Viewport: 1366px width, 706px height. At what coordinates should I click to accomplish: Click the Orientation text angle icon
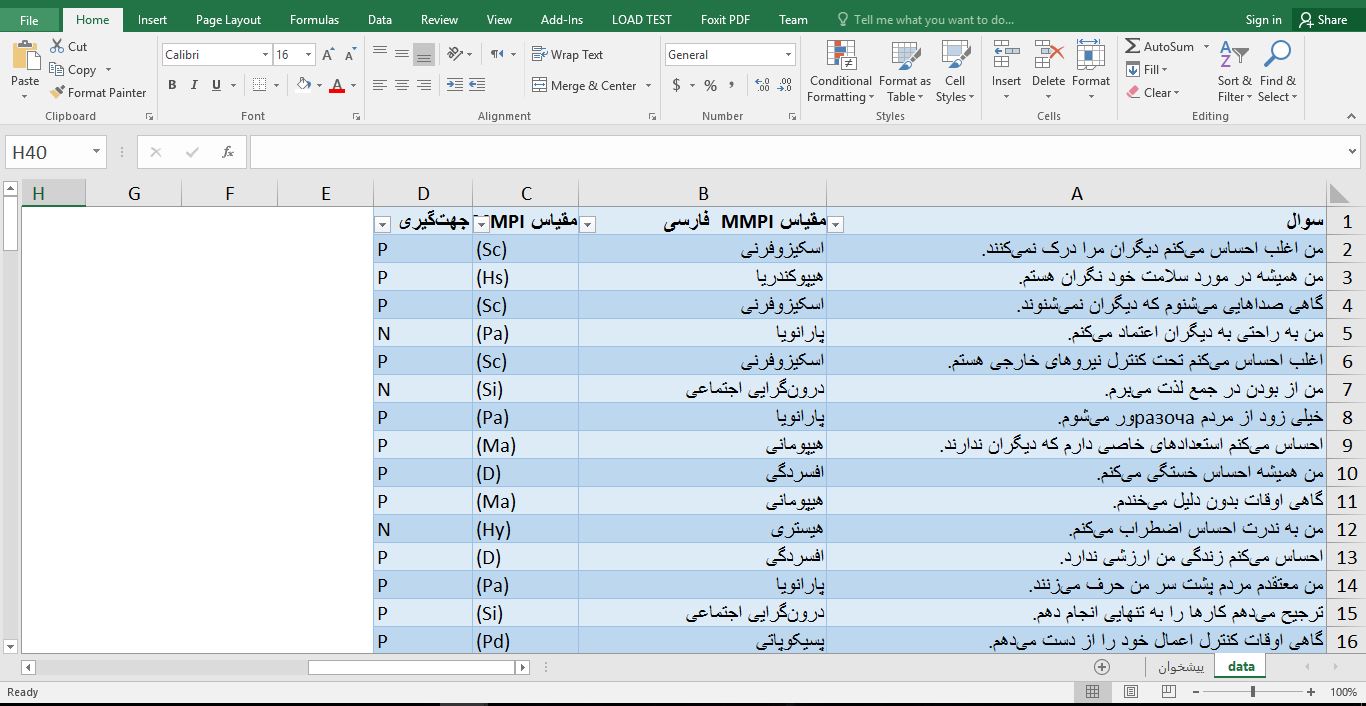coord(456,54)
